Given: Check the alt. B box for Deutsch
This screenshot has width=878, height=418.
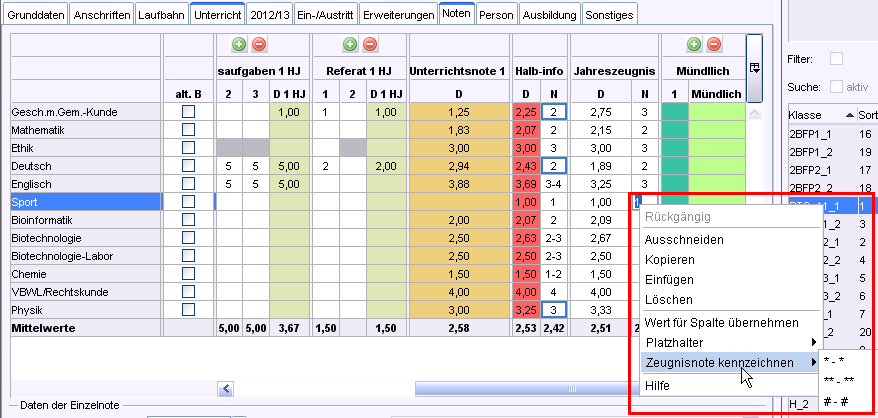Looking at the screenshot, I should (x=188, y=166).
